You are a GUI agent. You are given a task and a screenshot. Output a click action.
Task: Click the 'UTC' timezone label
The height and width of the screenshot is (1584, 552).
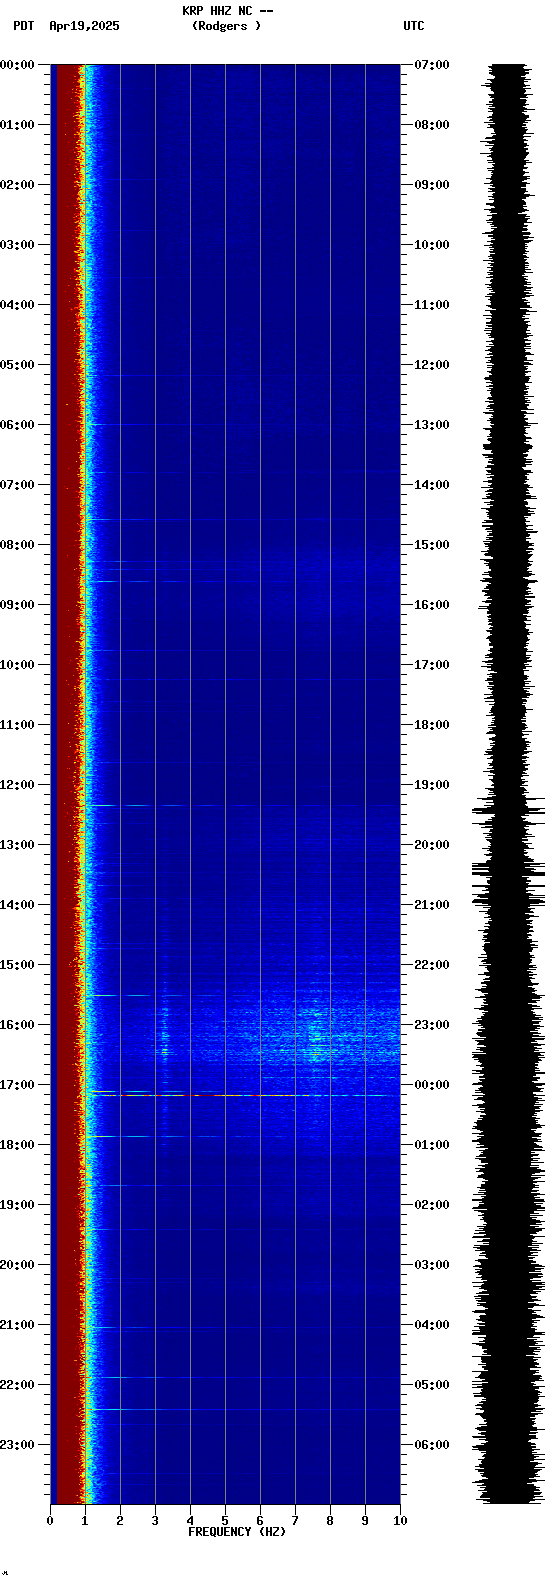pyautogui.click(x=414, y=26)
